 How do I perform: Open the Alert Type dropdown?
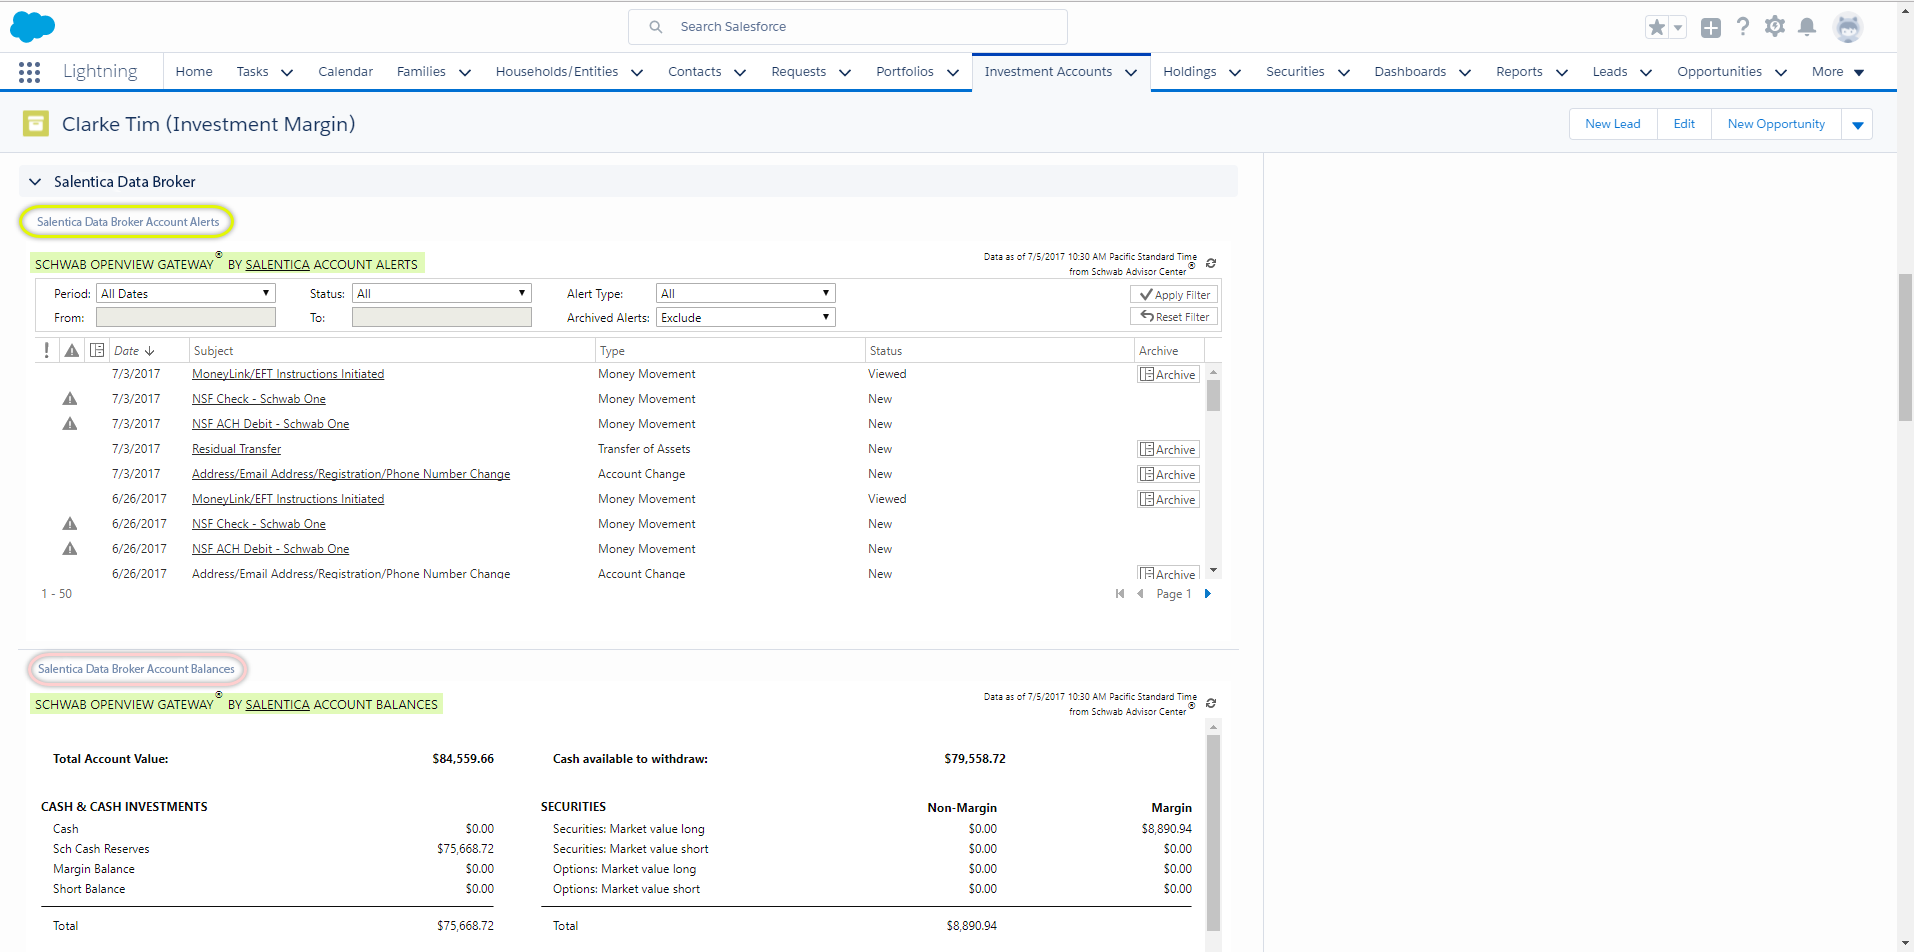[745, 293]
